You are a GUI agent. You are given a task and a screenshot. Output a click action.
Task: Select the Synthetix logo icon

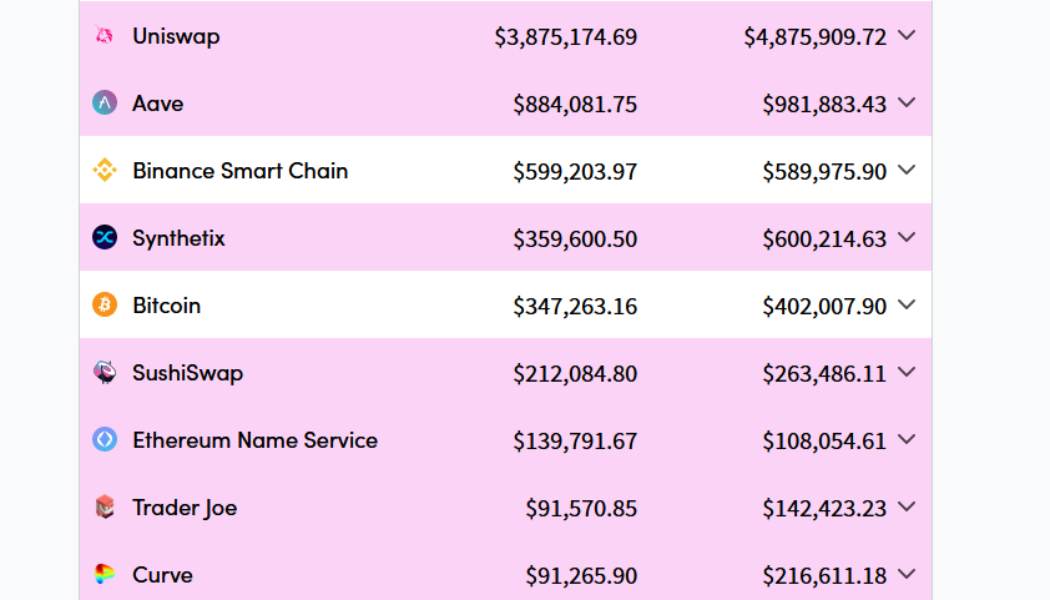103,237
